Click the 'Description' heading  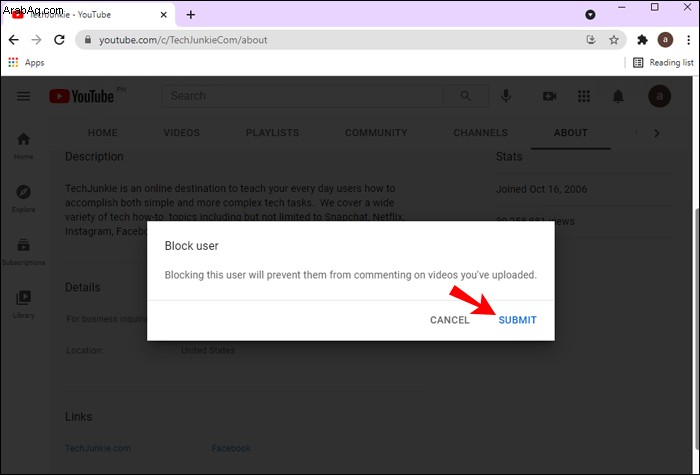point(94,157)
